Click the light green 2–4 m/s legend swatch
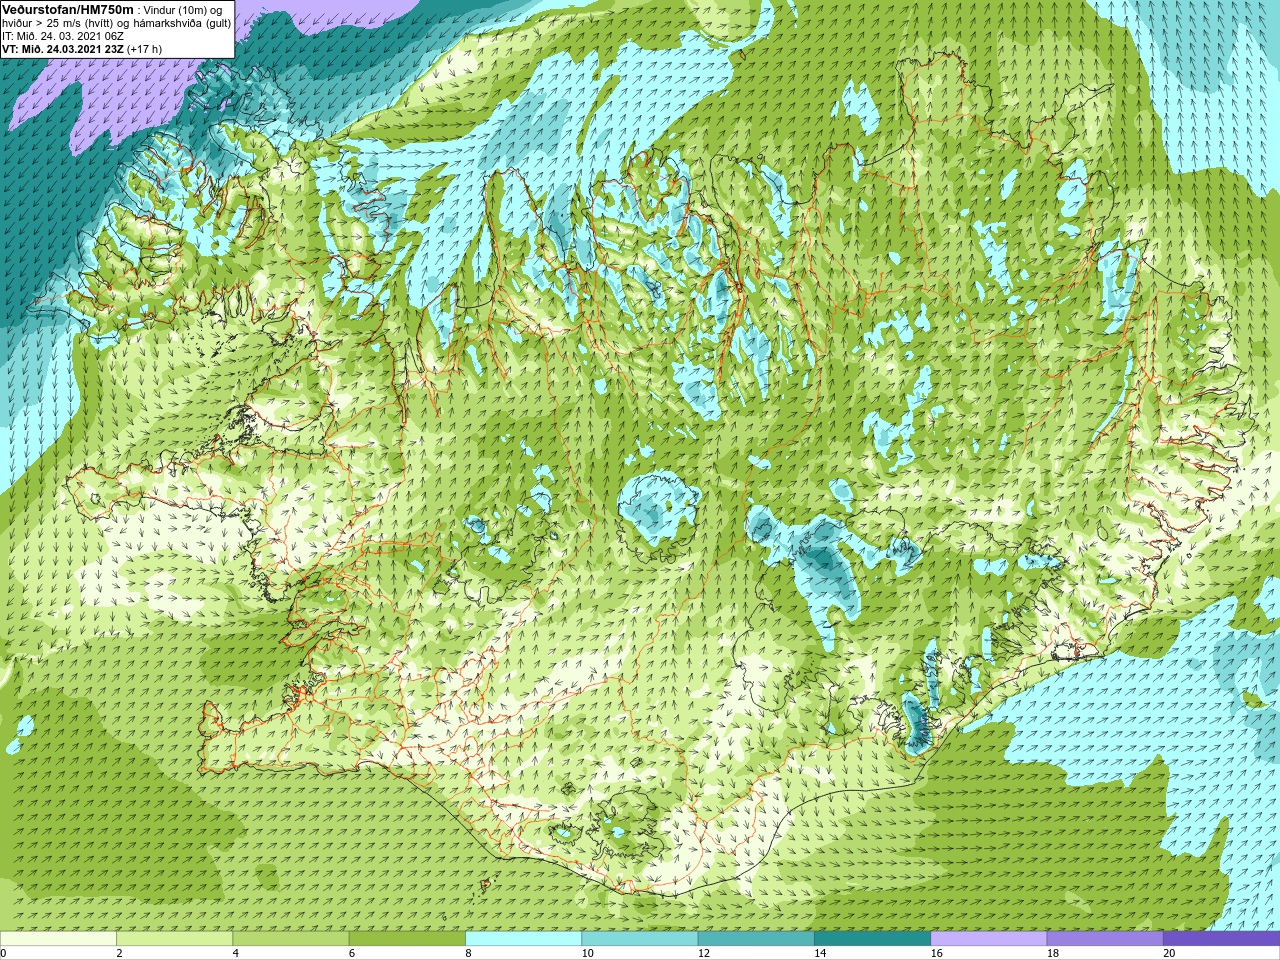This screenshot has width=1280, height=960. [x=174, y=938]
